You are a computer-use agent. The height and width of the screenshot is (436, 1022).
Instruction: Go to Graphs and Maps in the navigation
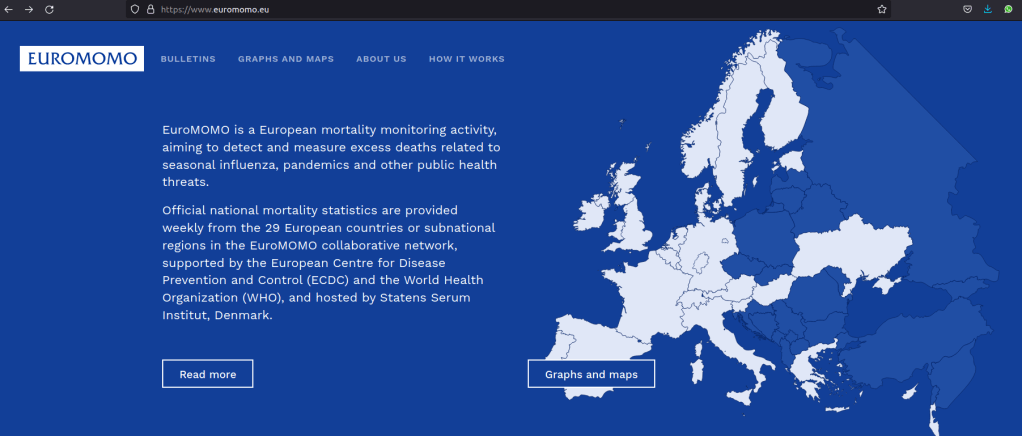pyautogui.click(x=286, y=59)
